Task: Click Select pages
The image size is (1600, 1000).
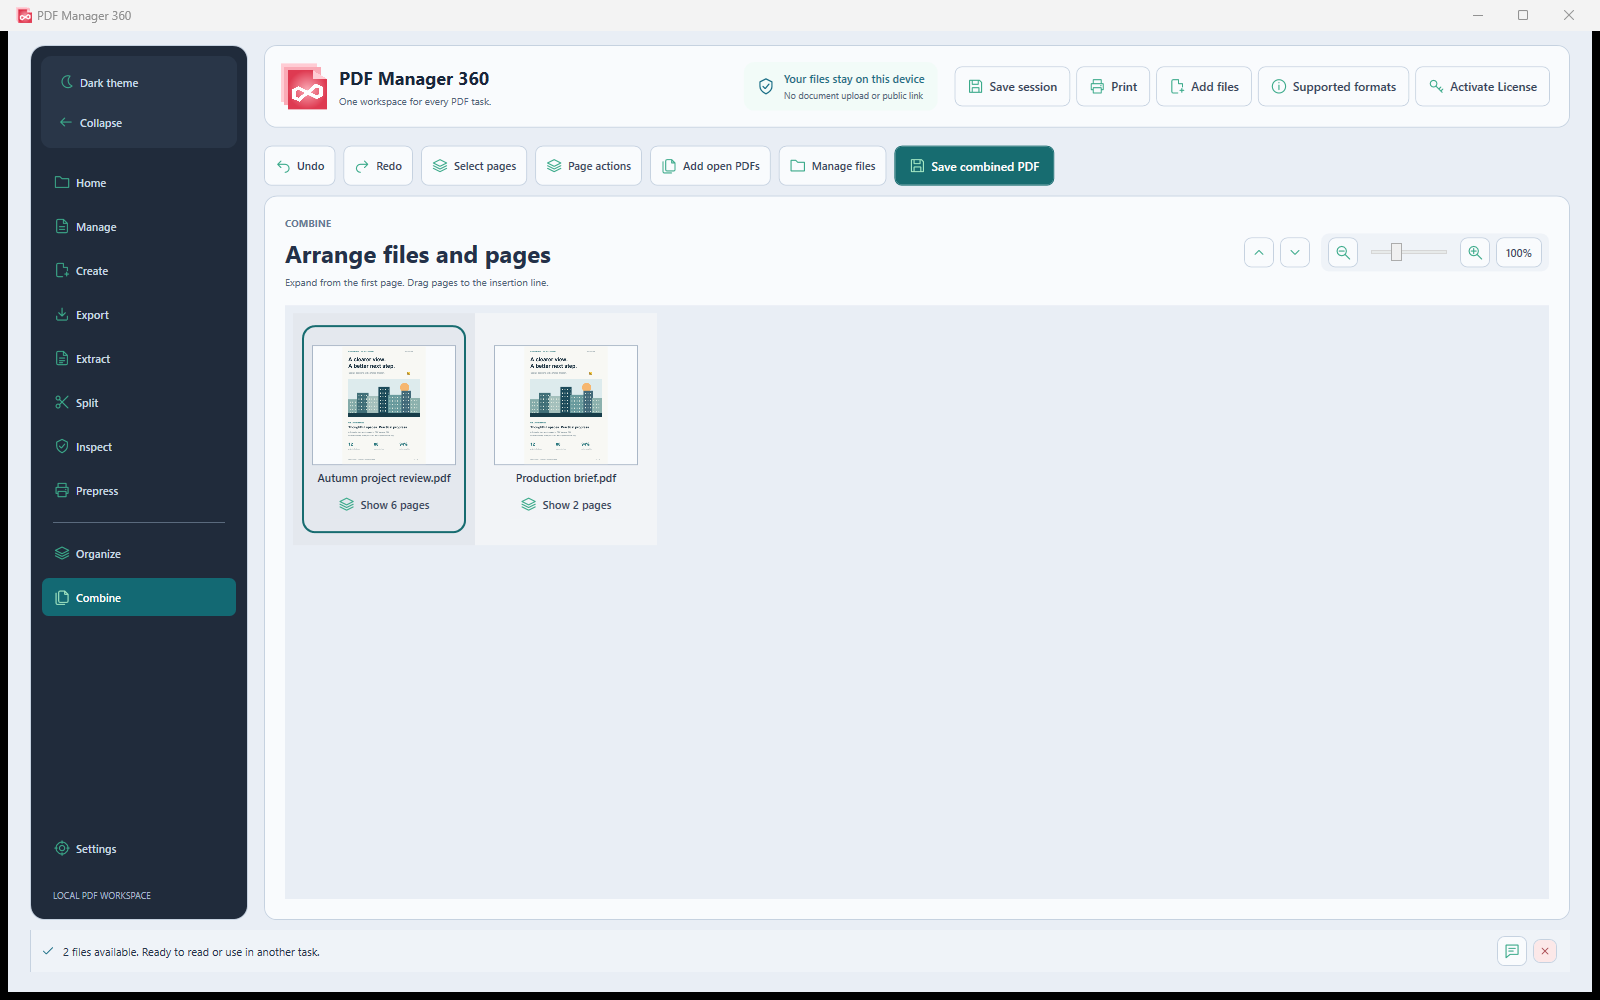Action: coord(474,166)
